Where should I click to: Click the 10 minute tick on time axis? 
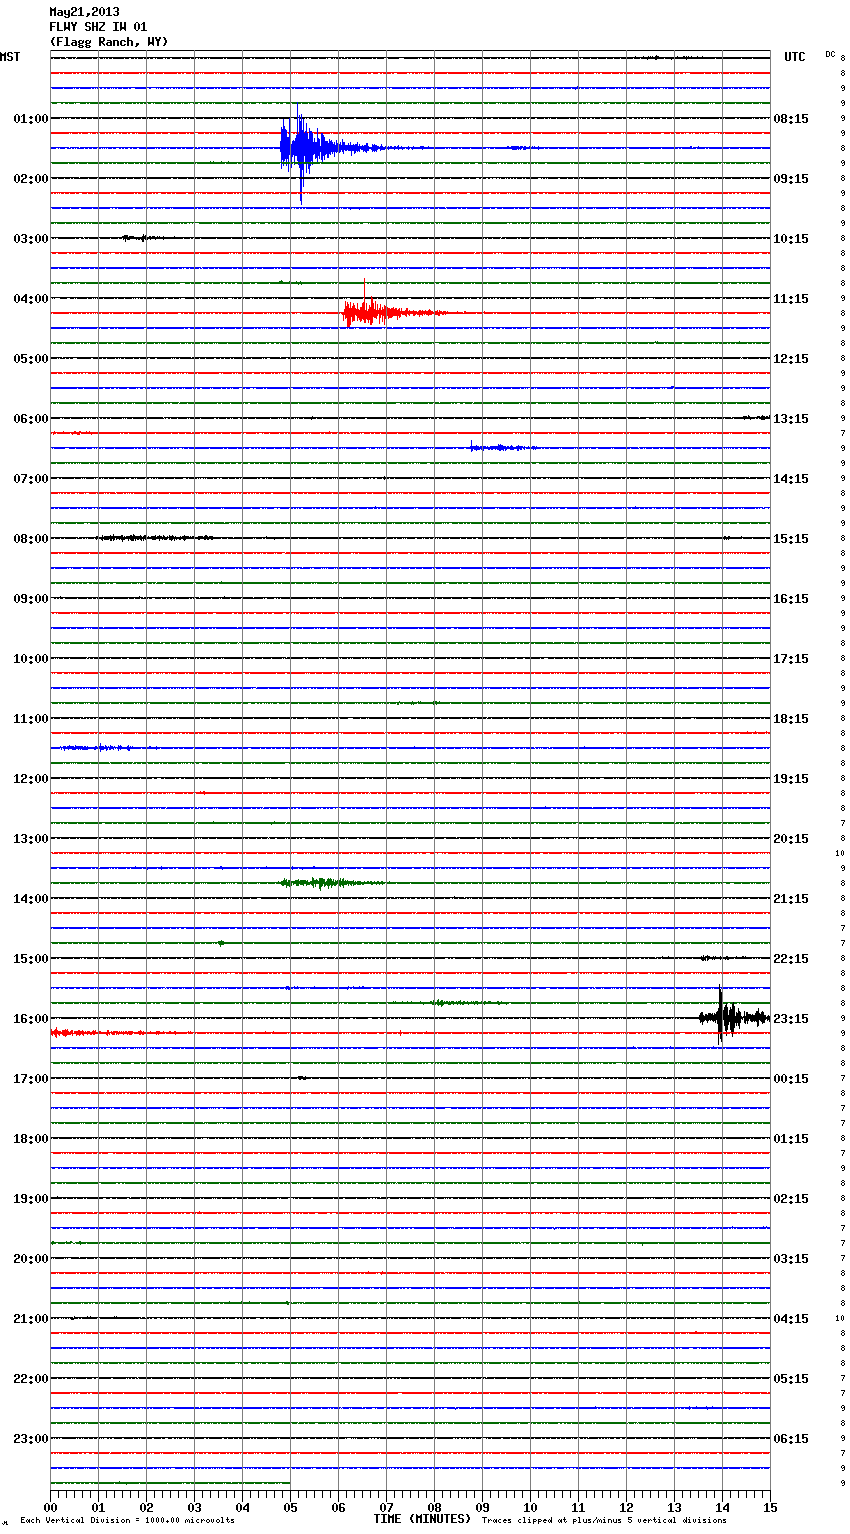[x=530, y=1507]
